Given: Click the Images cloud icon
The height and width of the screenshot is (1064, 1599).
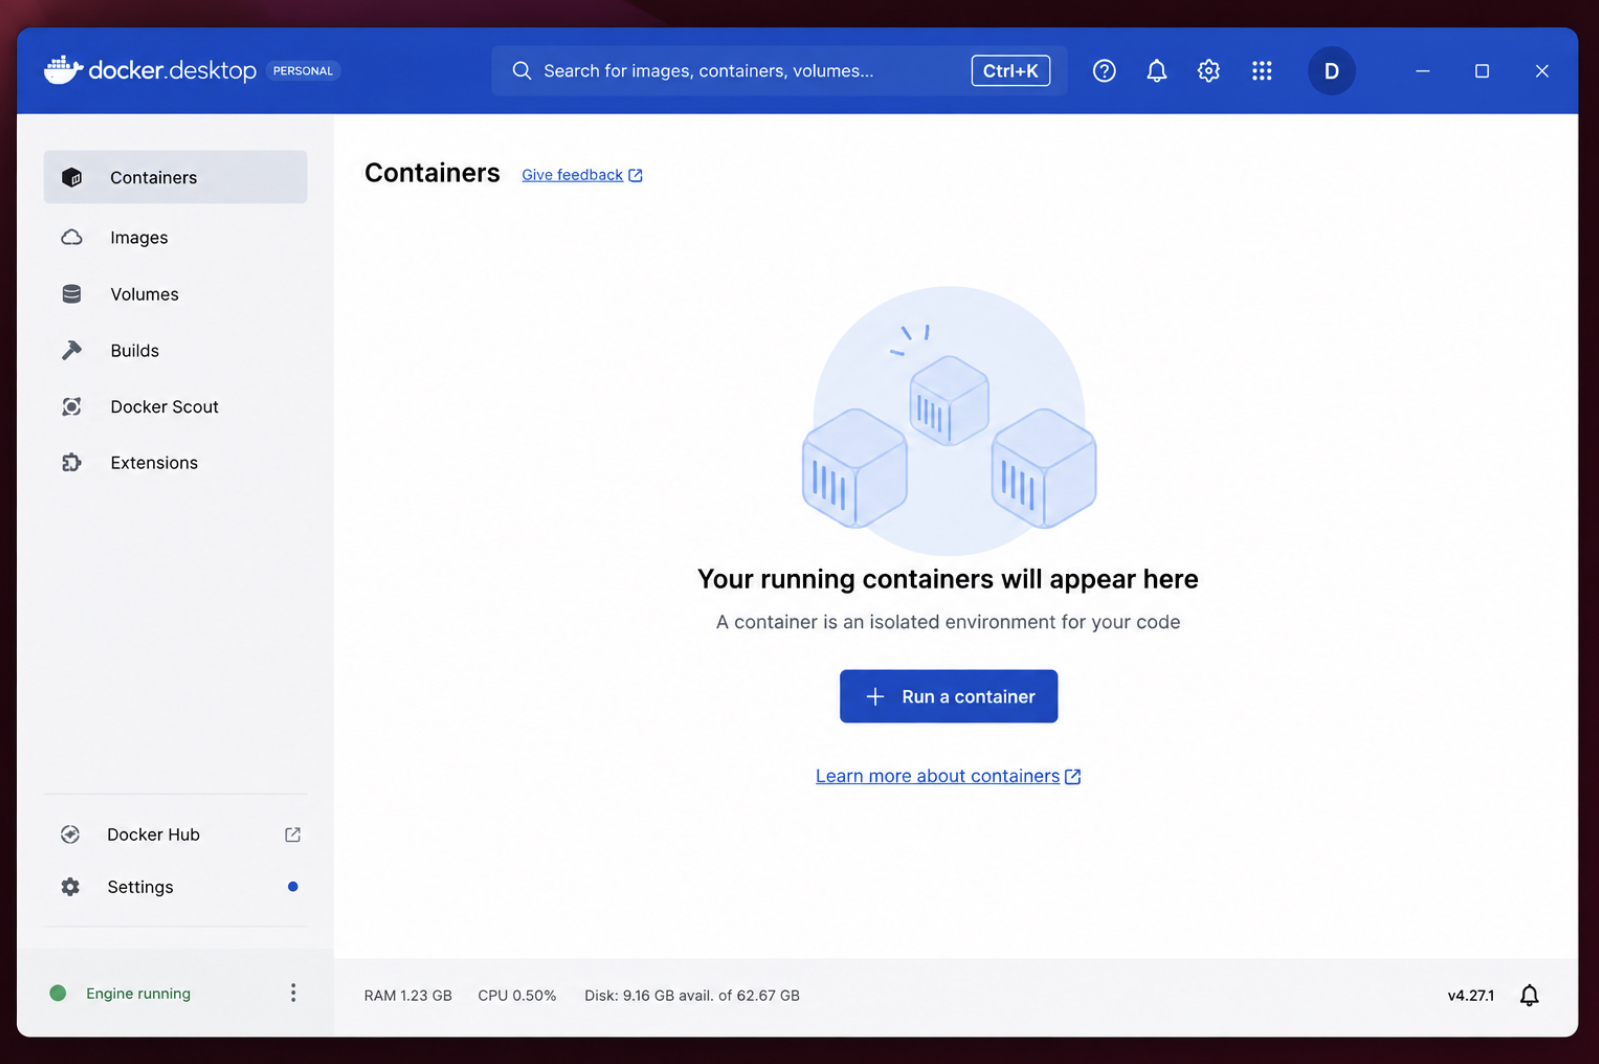Looking at the screenshot, I should (72, 237).
